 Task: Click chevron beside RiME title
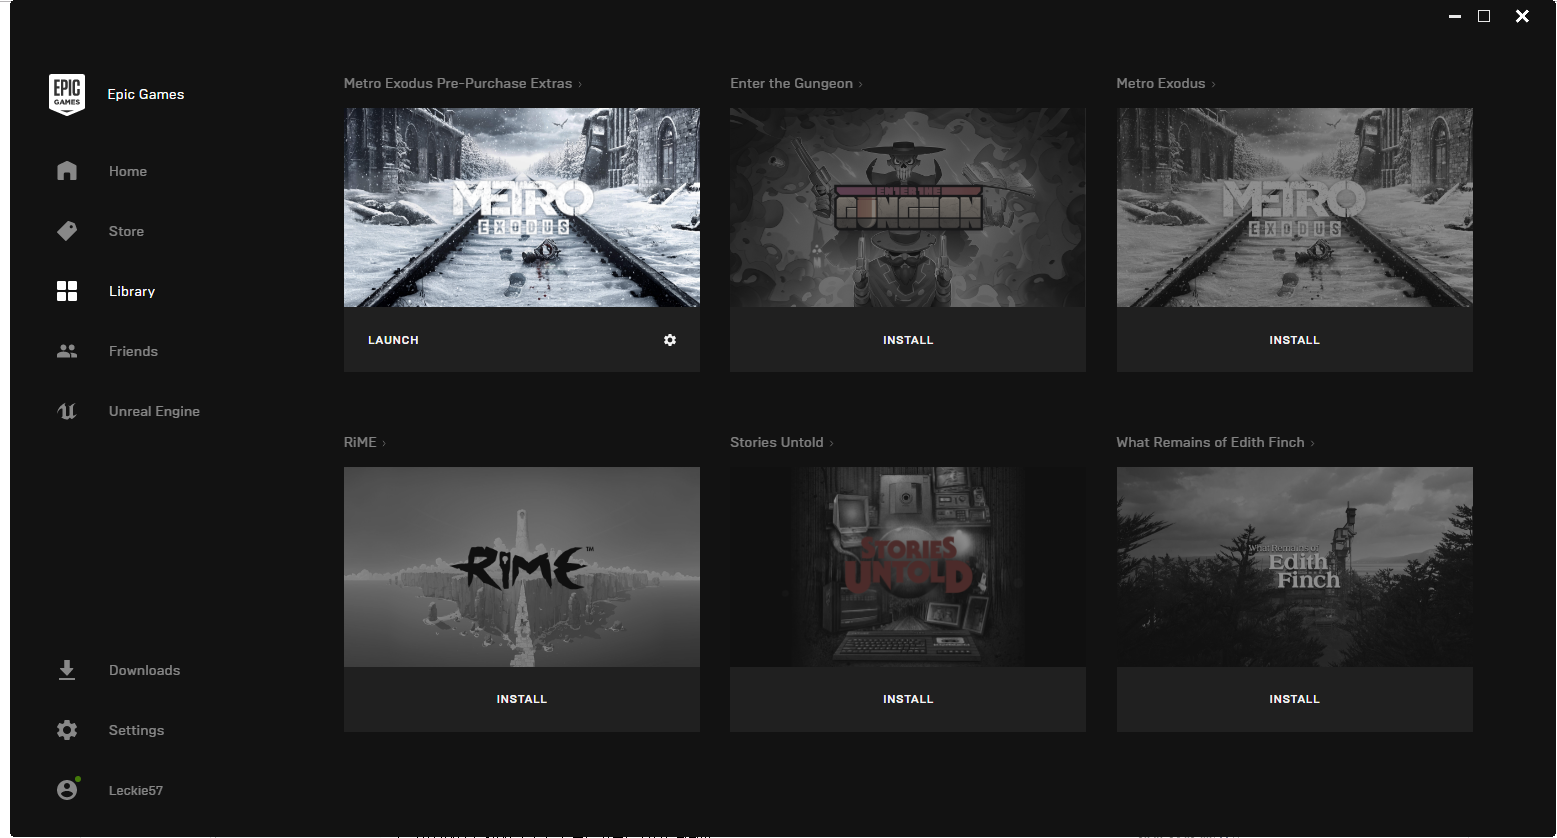pos(384,443)
